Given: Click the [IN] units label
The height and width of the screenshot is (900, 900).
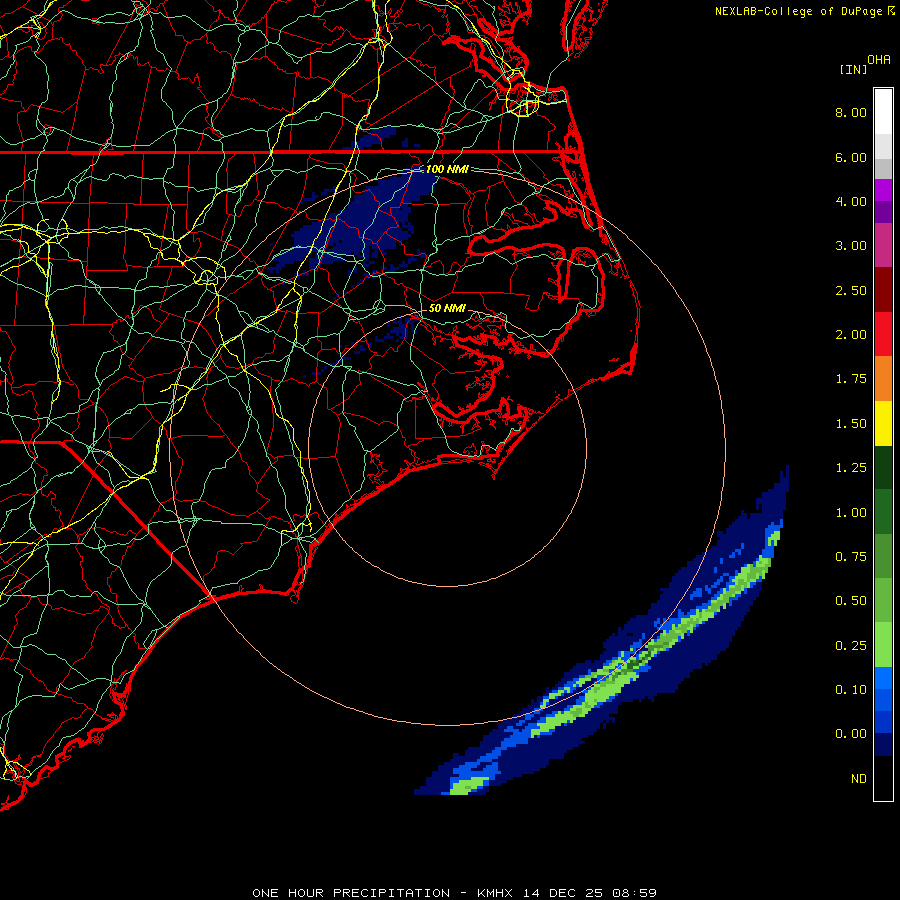Looking at the screenshot, I should click(x=853, y=69).
